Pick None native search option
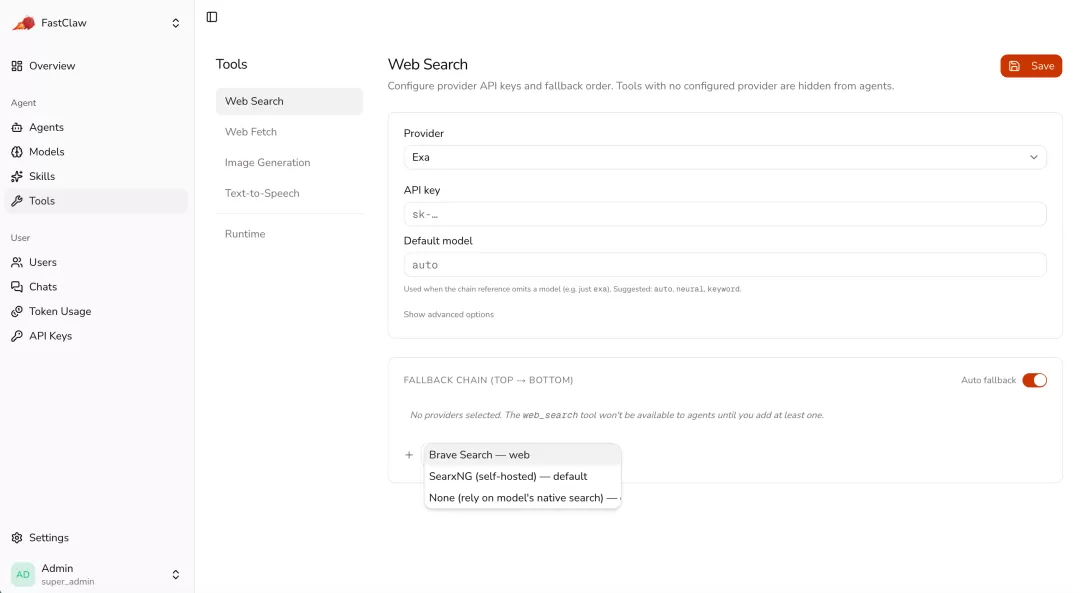Image resolution: width=1080 pixels, height=593 pixels. click(x=523, y=497)
